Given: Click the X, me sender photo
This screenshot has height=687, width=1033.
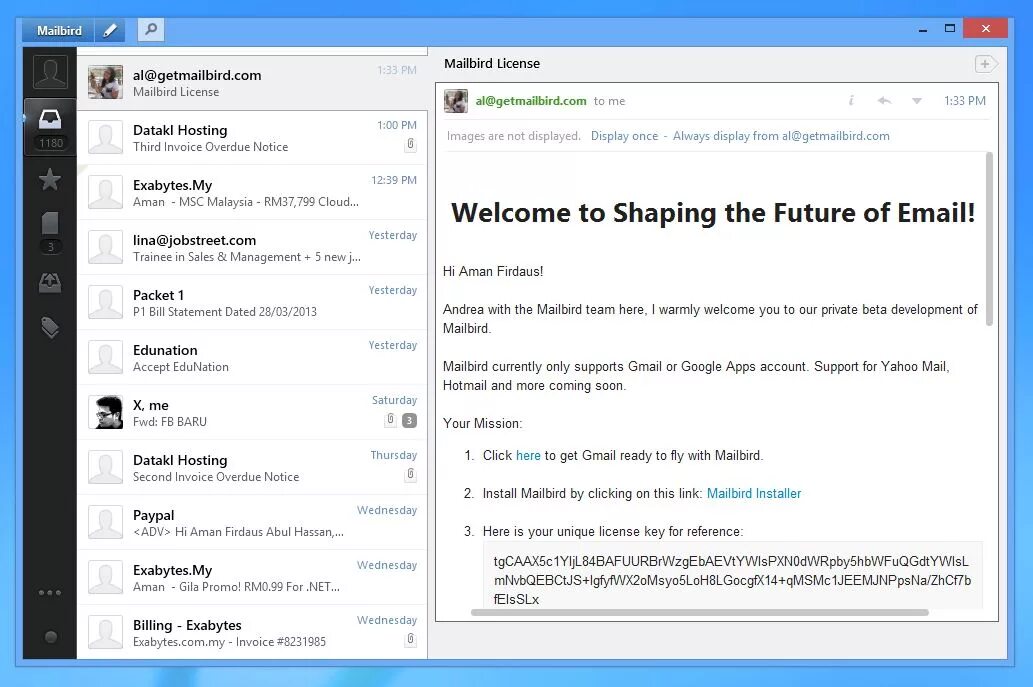Looking at the screenshot, I should pyautogui.click(x=105, y=412).
